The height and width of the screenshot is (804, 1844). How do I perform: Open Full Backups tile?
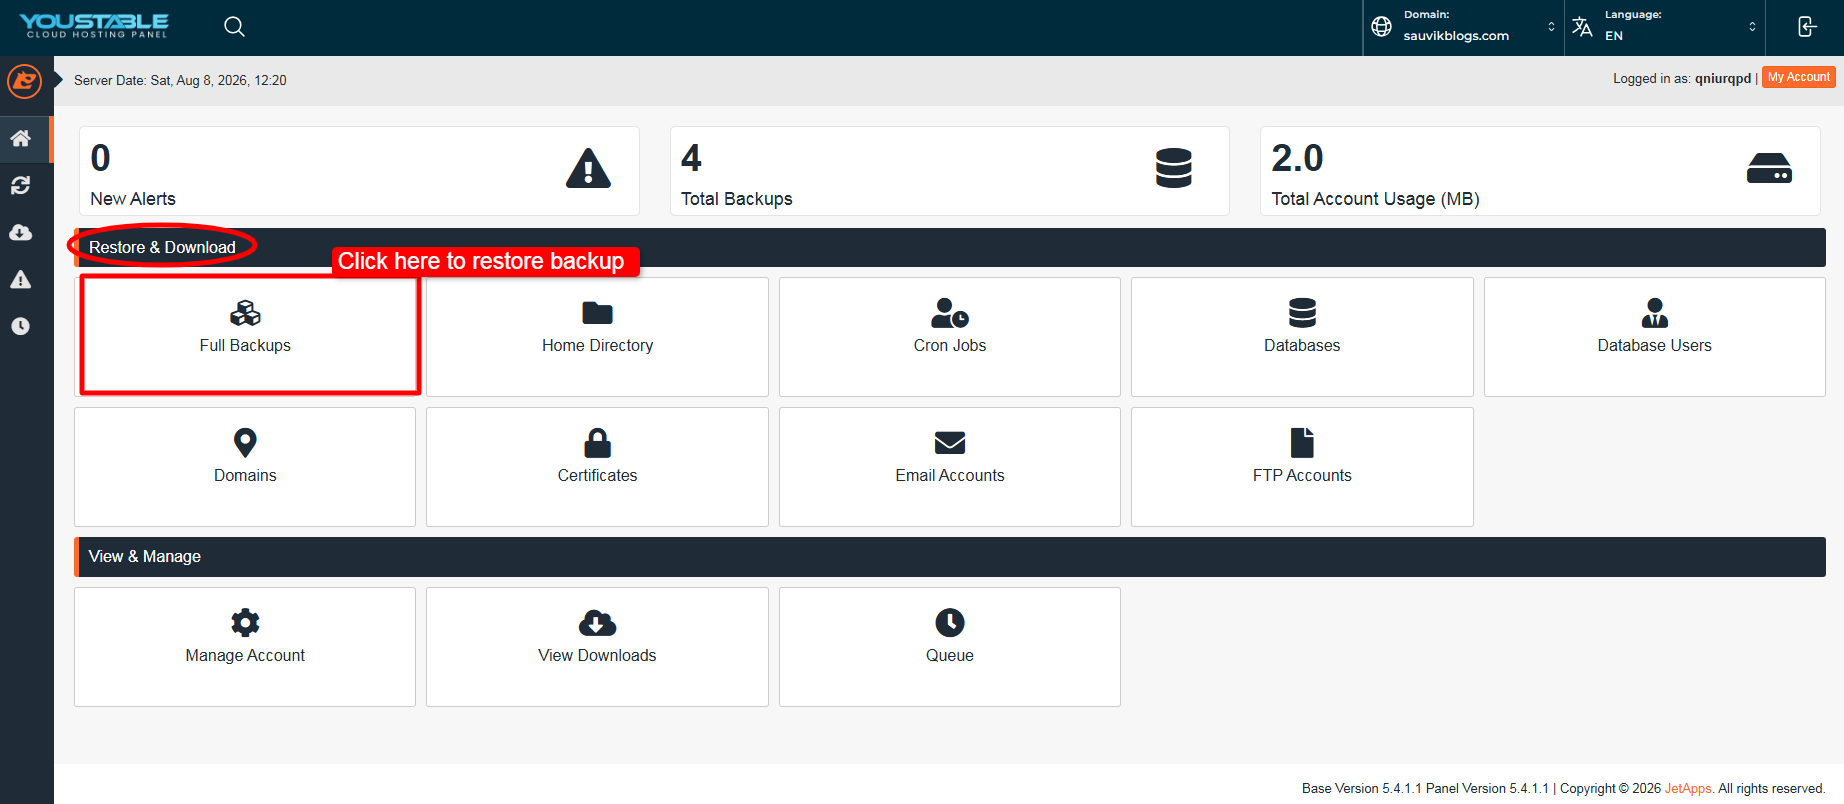tap(245, 337)
